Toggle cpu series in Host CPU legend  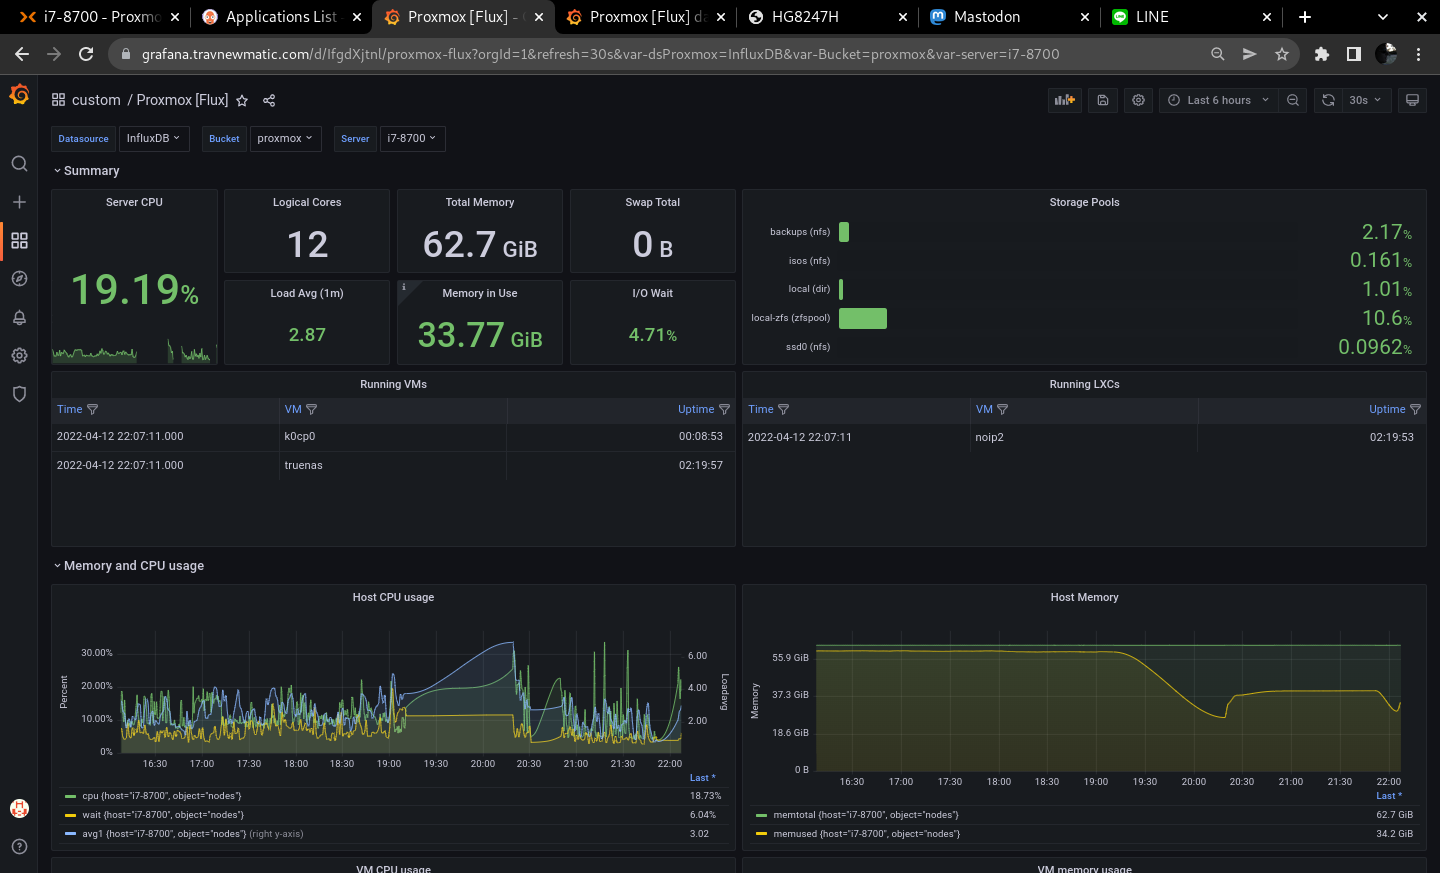162,796
